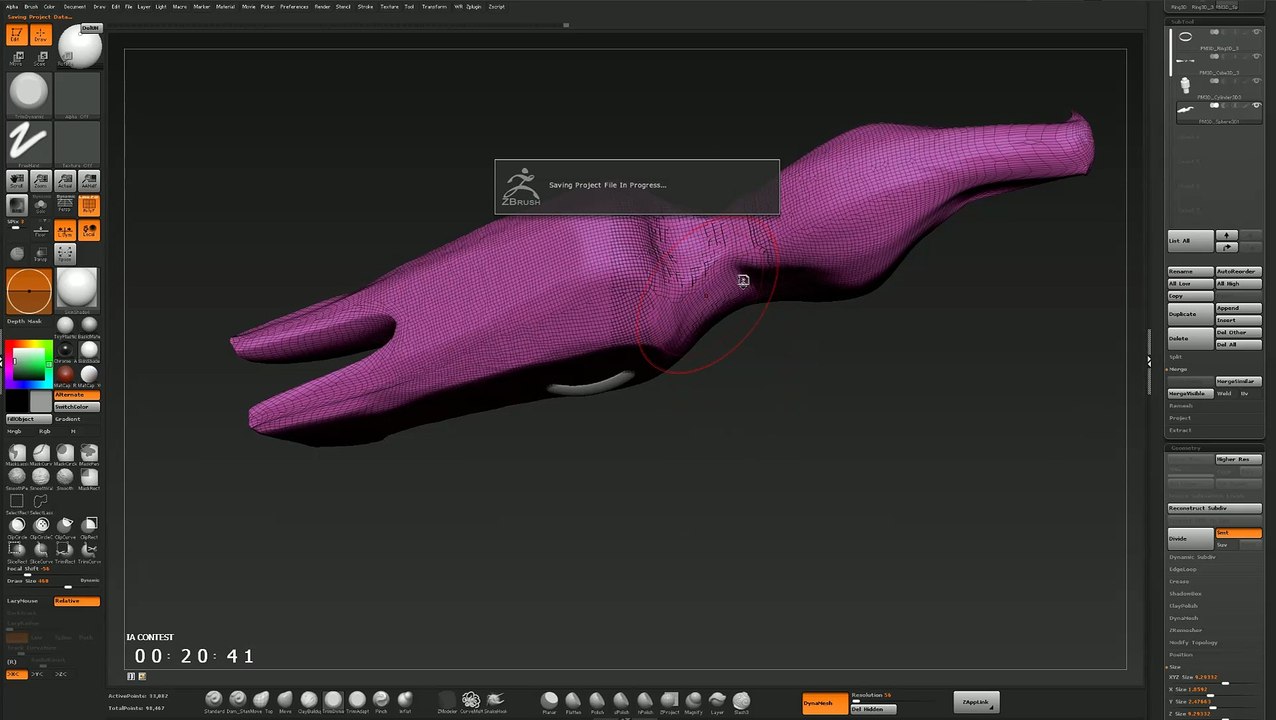Expand the ShadowBox section
The image size is (1276, 720).
coord(1185,594)
